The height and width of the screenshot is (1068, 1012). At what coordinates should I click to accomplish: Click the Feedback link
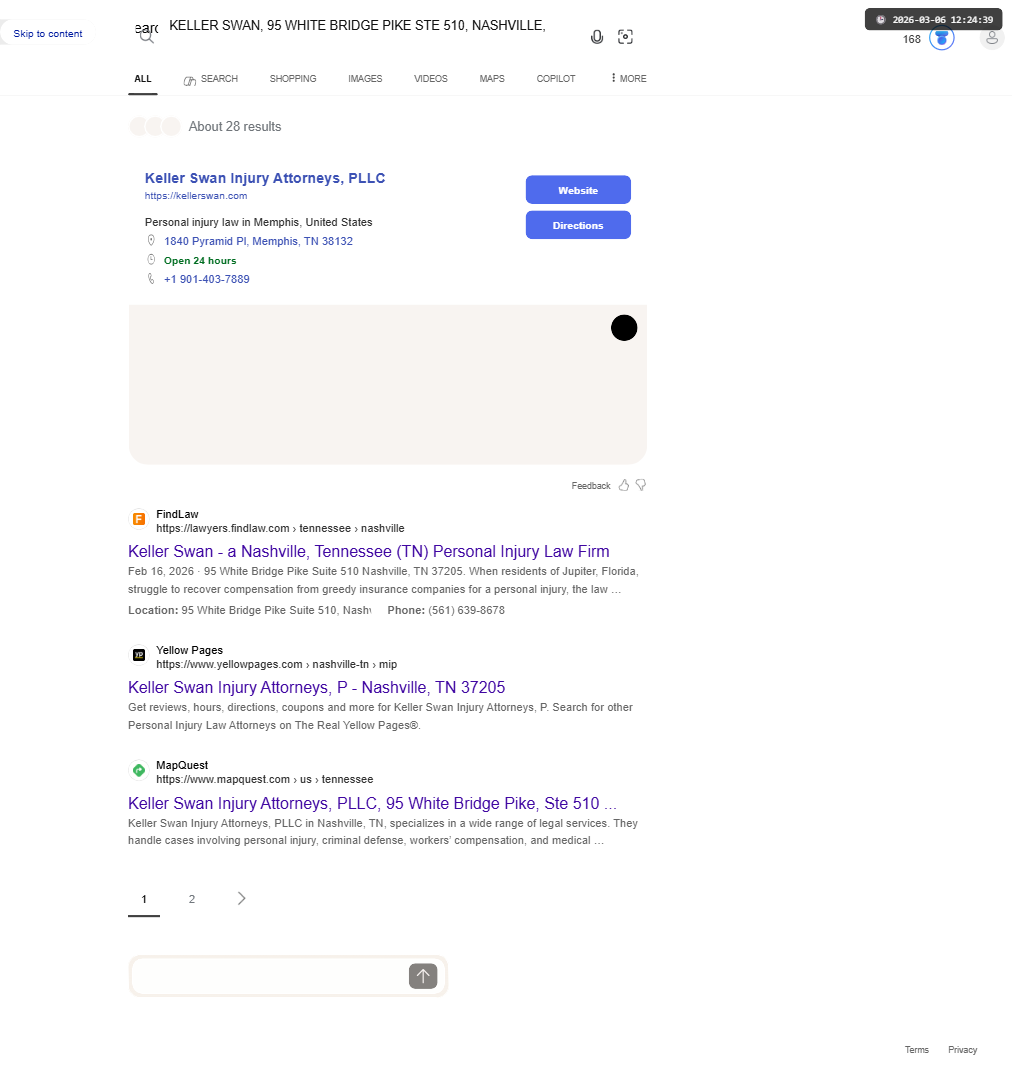tap(591, 486)
